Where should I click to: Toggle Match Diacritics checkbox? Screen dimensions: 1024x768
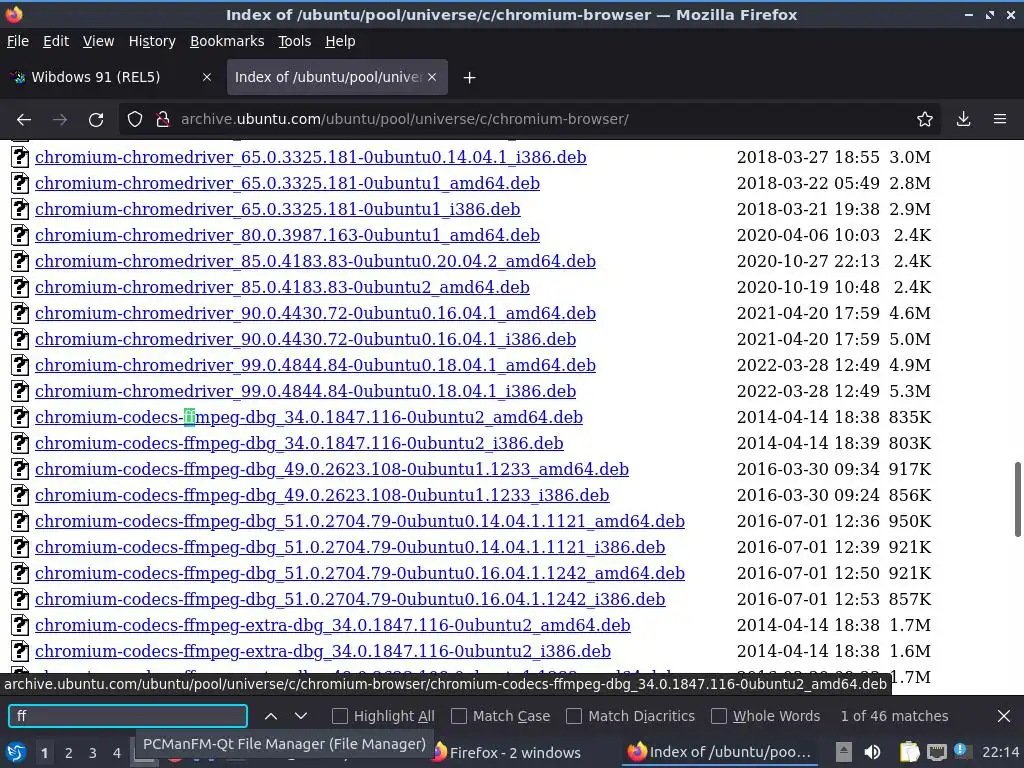click(574, 716)
